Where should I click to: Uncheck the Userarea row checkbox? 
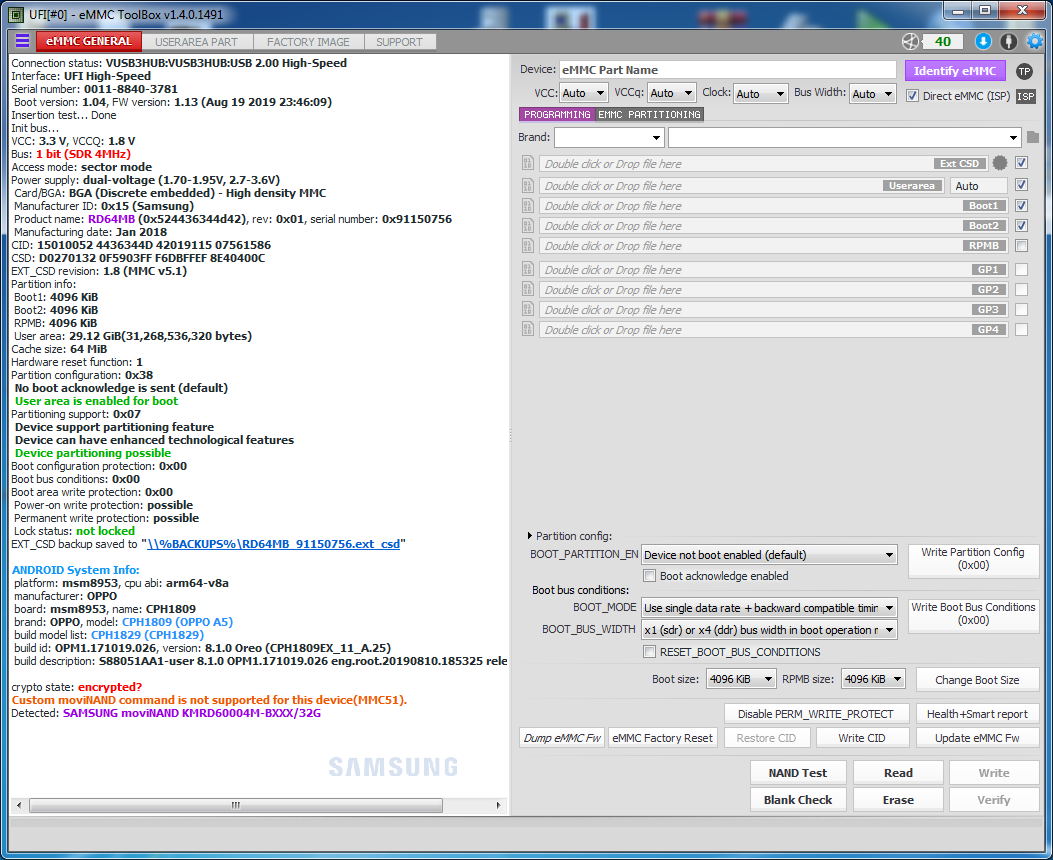click(x=1021, y=185)
